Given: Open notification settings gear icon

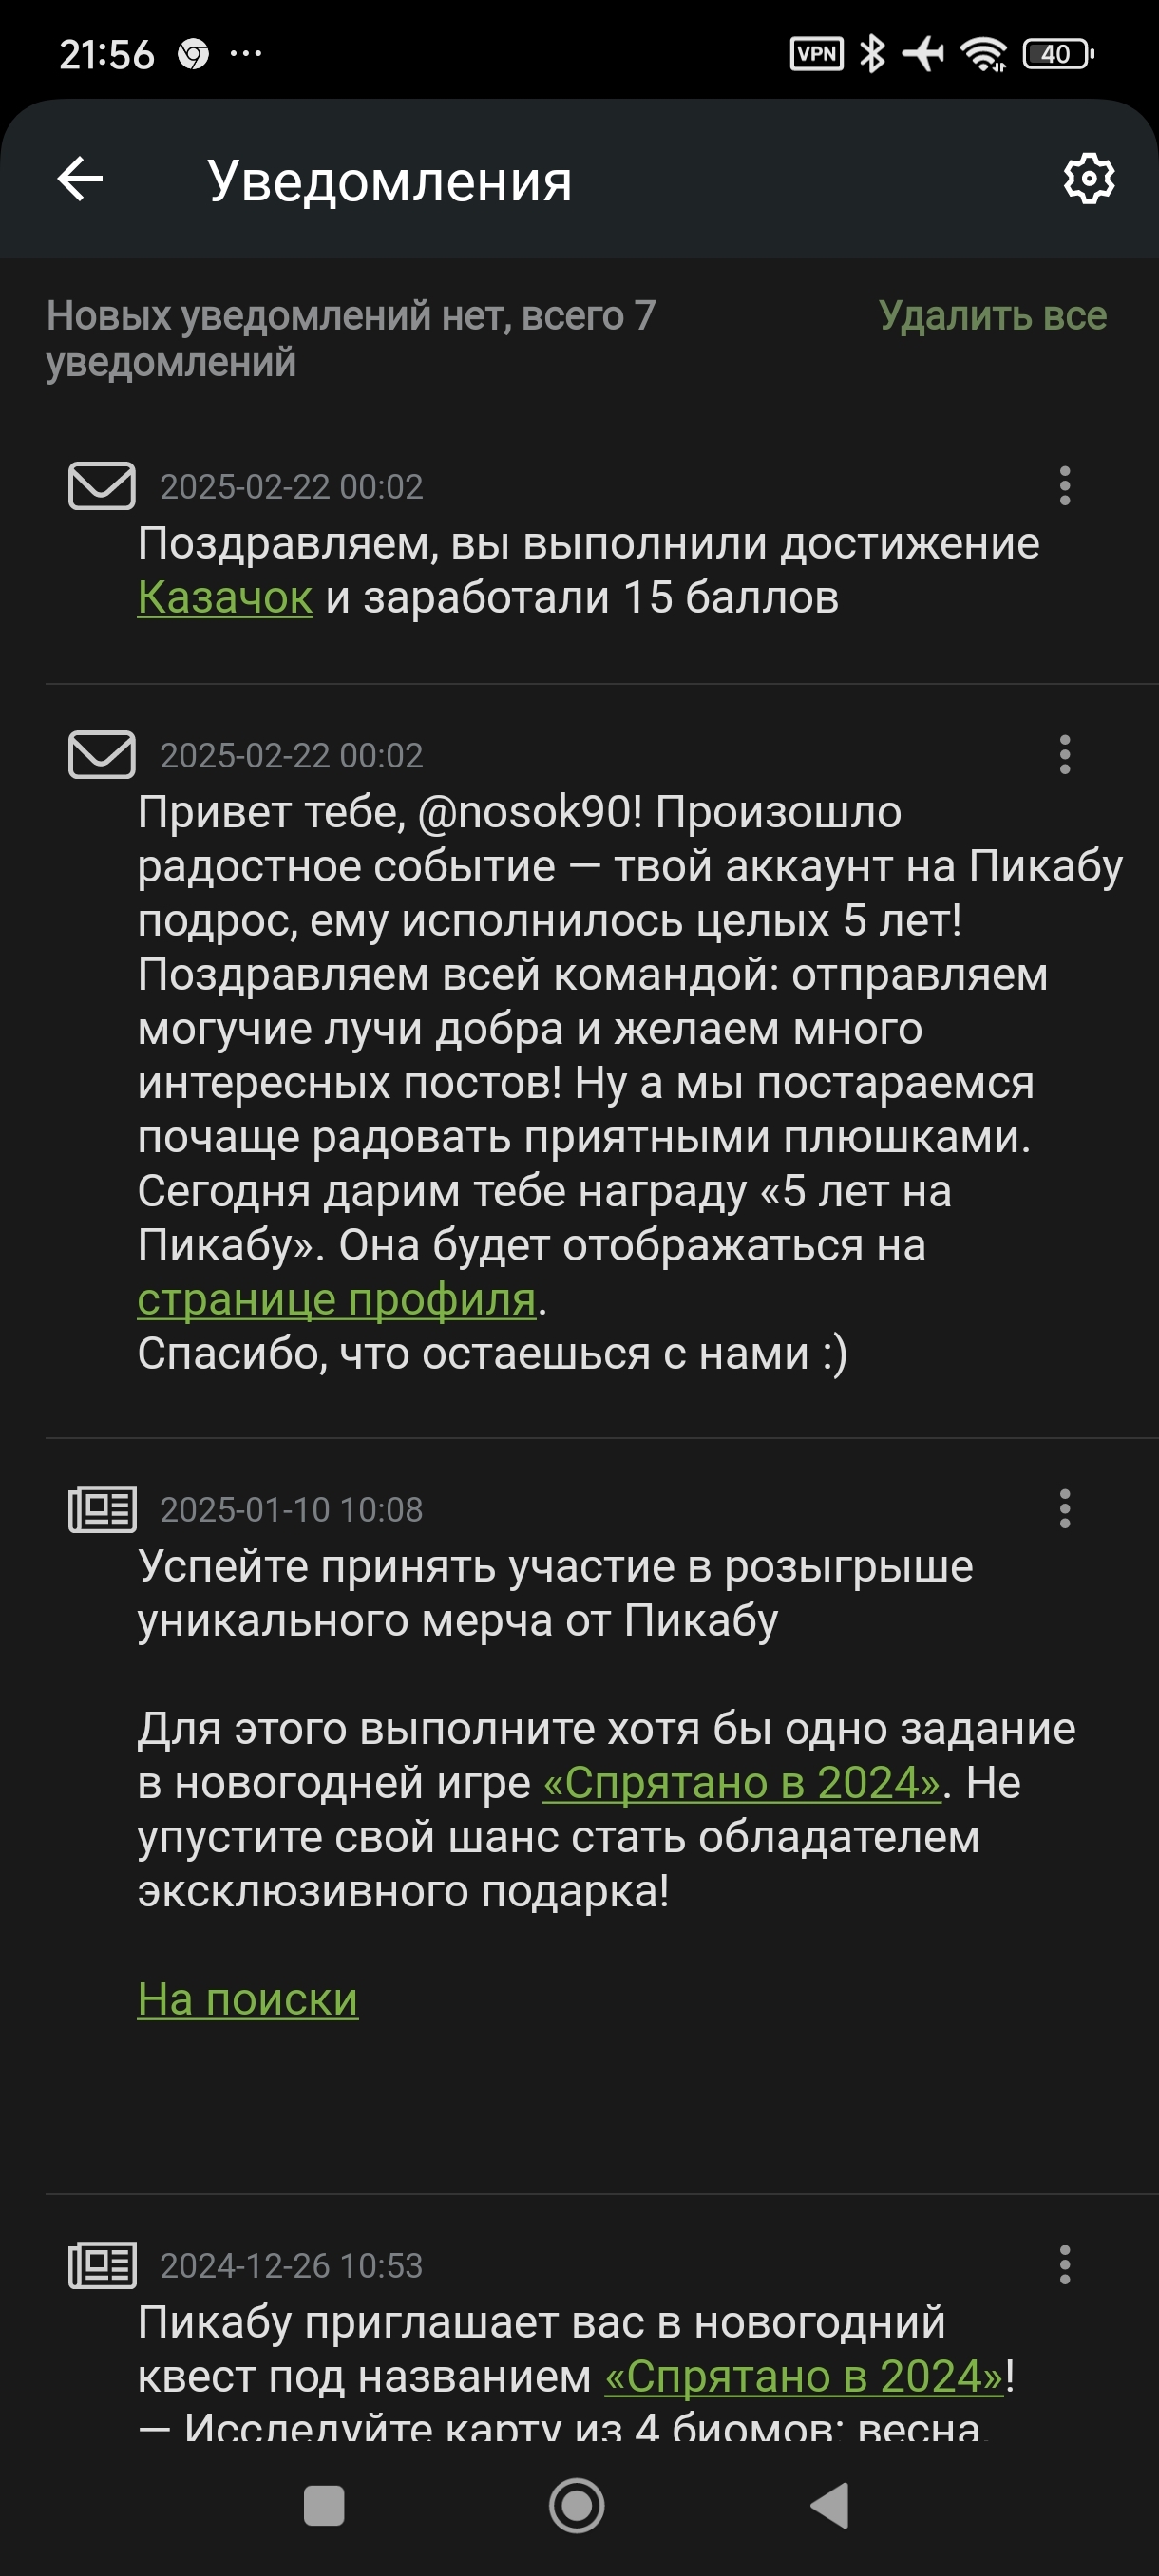Looking at the screenshot, I should coord(1088,180).
